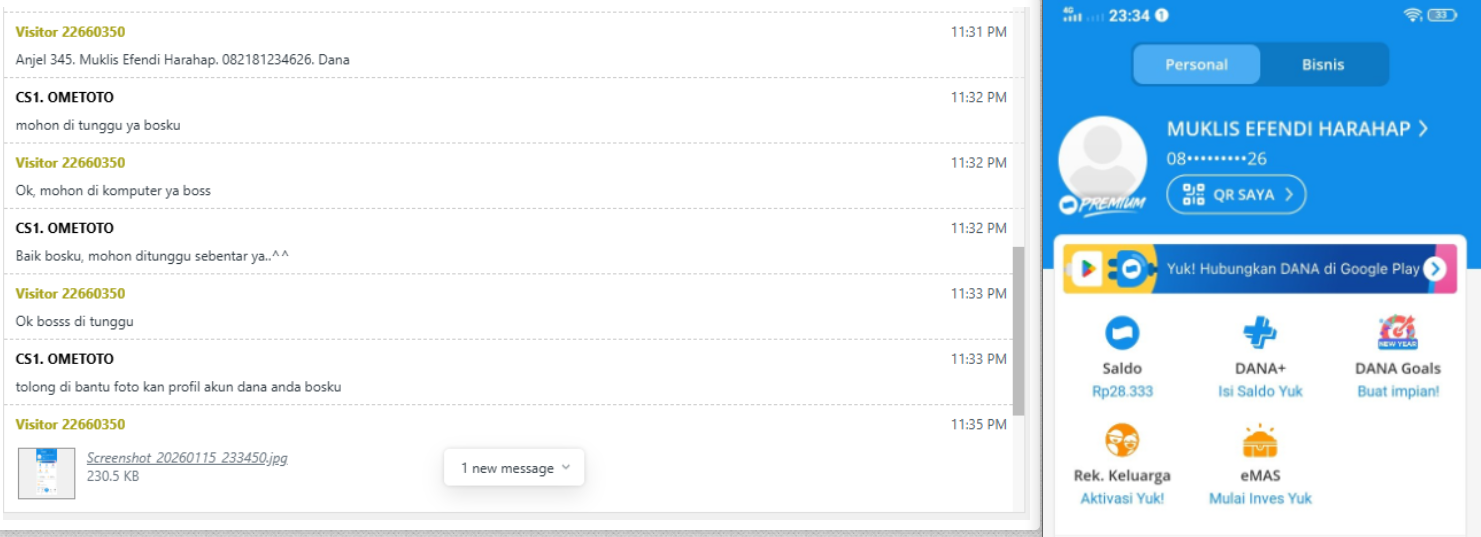Click the Google Play icon in banner
This screenshot has height=537, width=1481.
[1087, 268]
